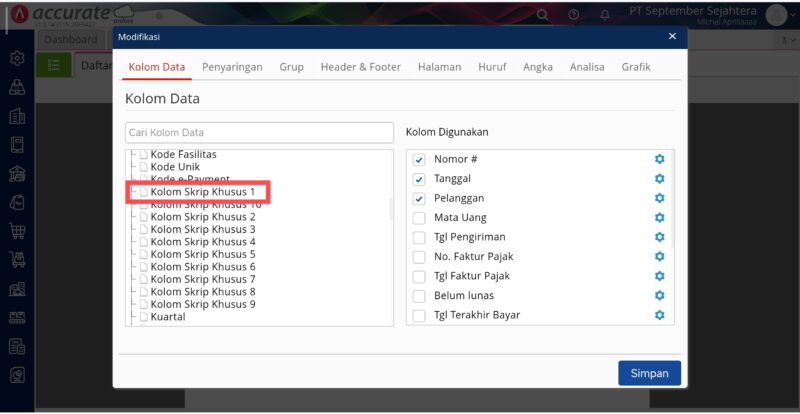This screenshot has height=414, width=800.
Task: Click the search magnifier in top bar
Action: click(x=543, y=15)
